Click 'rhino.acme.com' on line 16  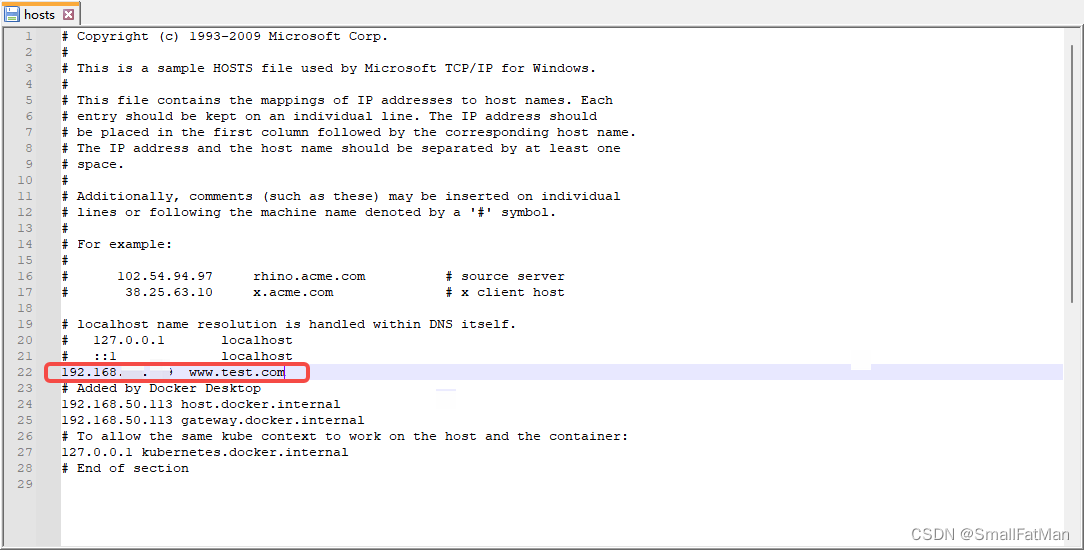309,276
